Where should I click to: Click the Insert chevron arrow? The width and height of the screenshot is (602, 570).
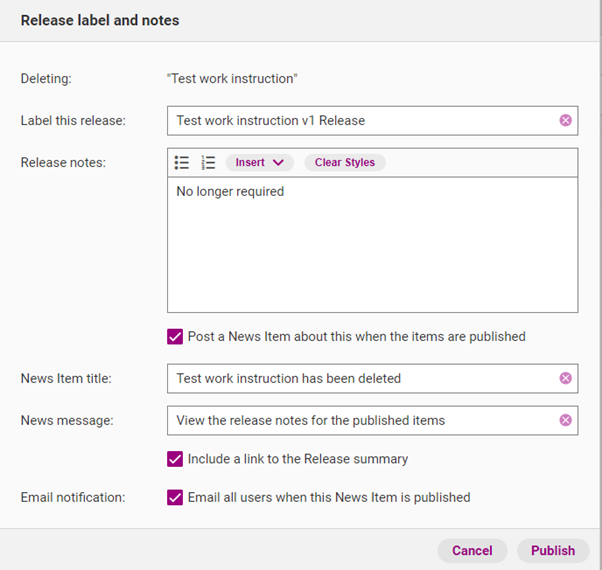[x=278, y=163]
